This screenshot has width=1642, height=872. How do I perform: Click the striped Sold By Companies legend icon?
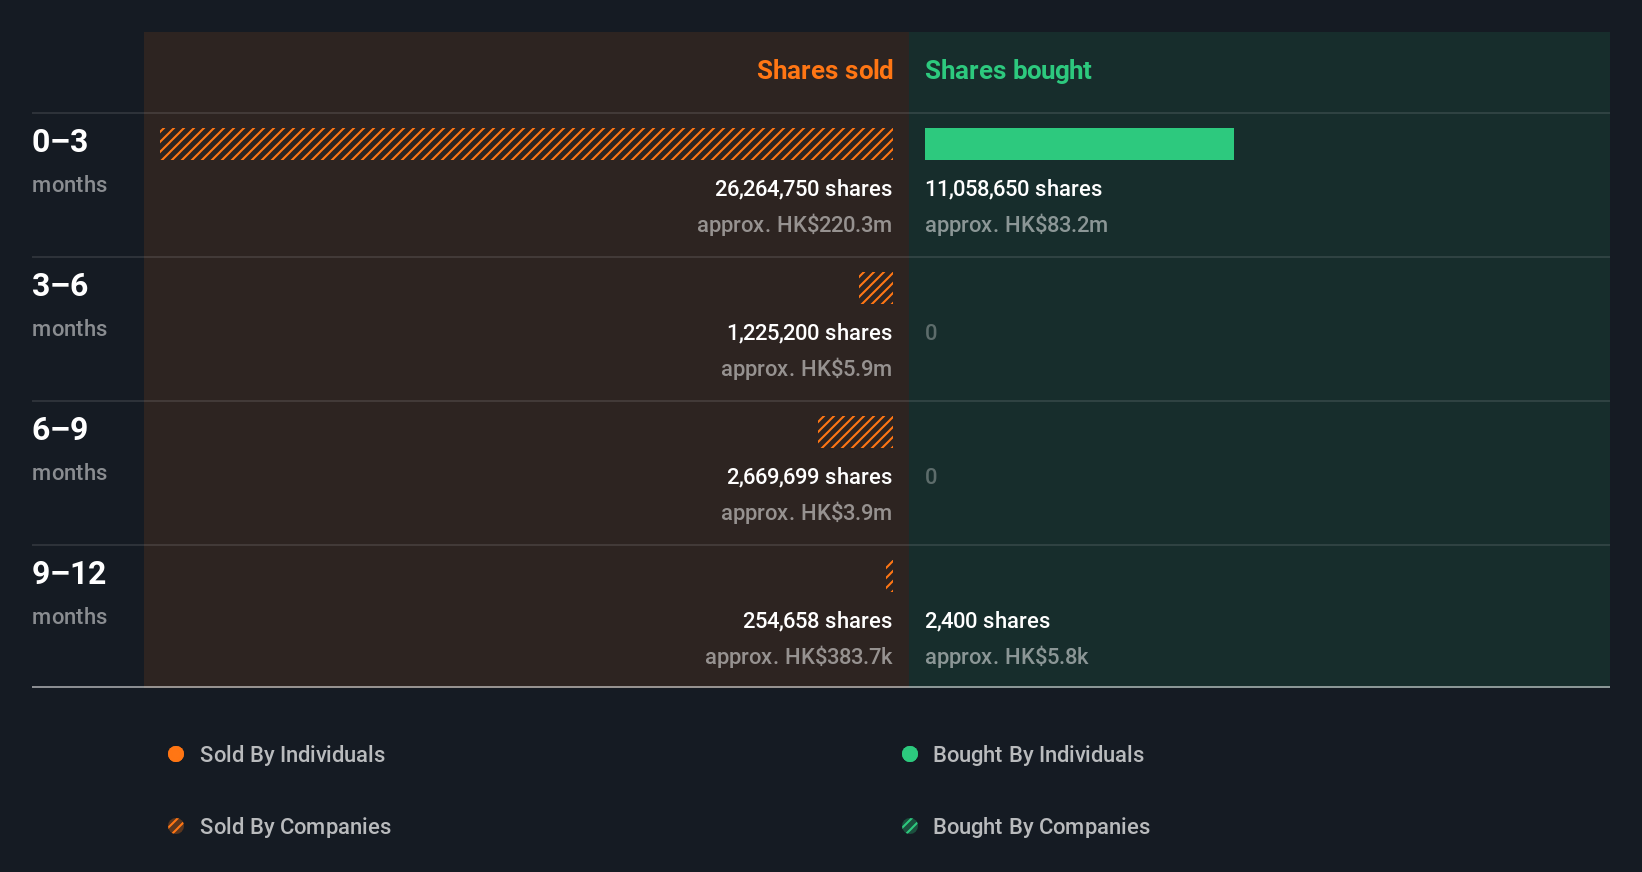(176, 826)
